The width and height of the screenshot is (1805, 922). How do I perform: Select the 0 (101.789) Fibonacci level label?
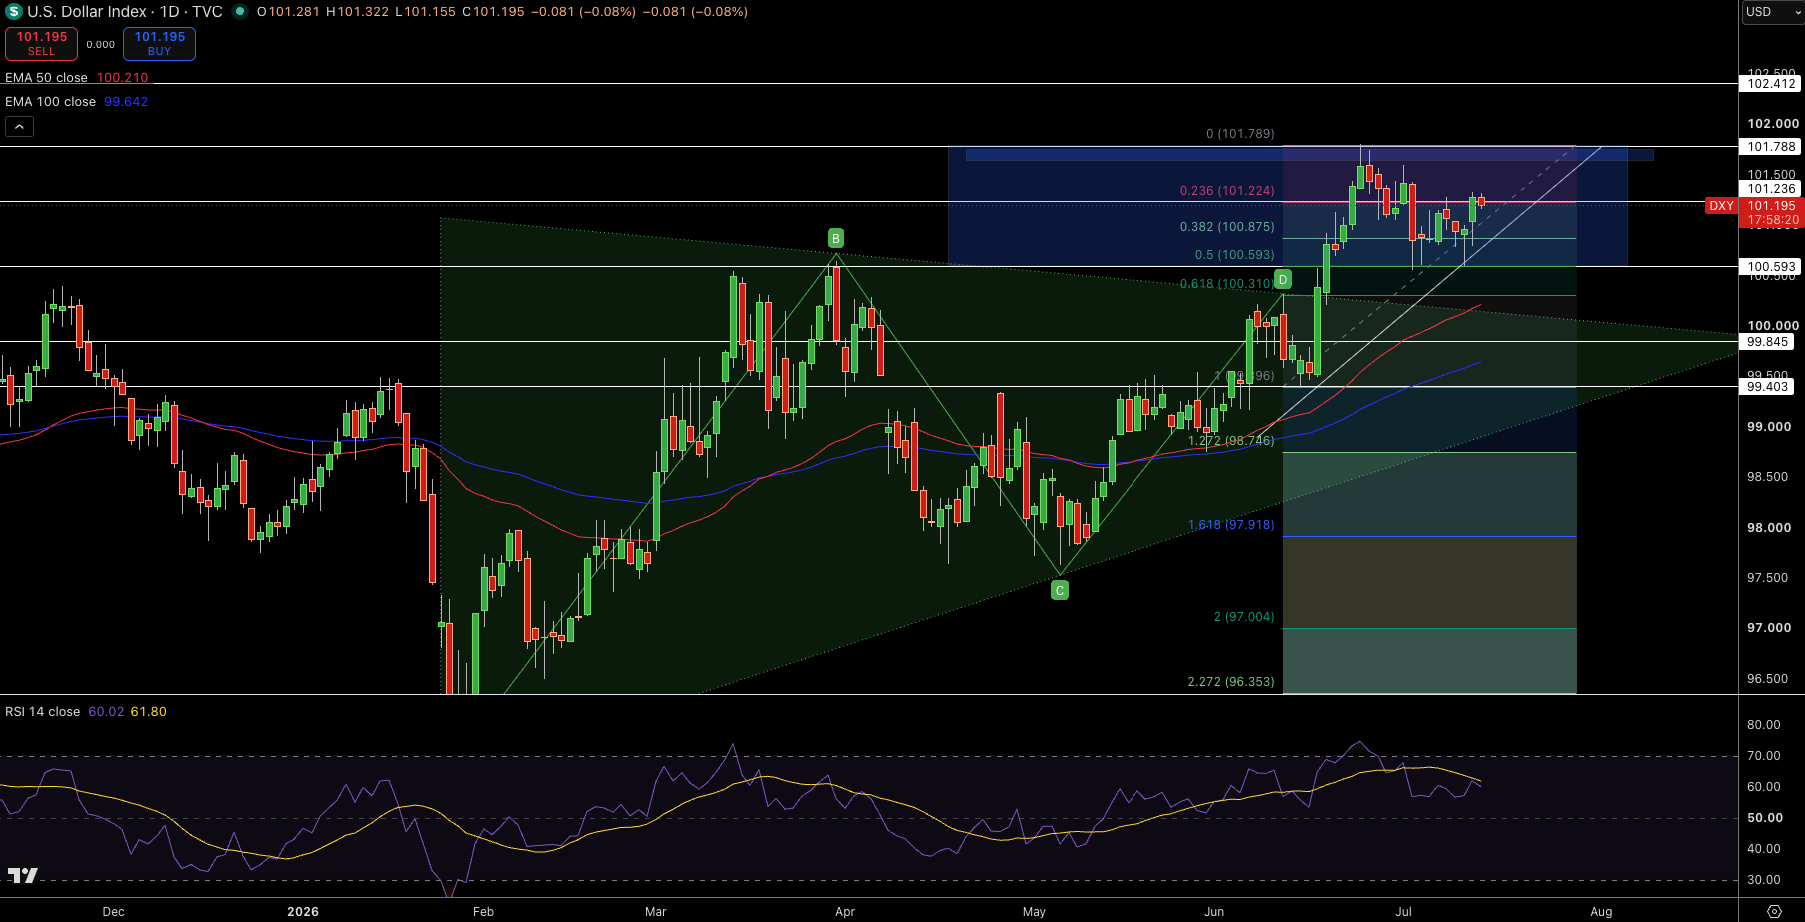[x=1240, y=134]
